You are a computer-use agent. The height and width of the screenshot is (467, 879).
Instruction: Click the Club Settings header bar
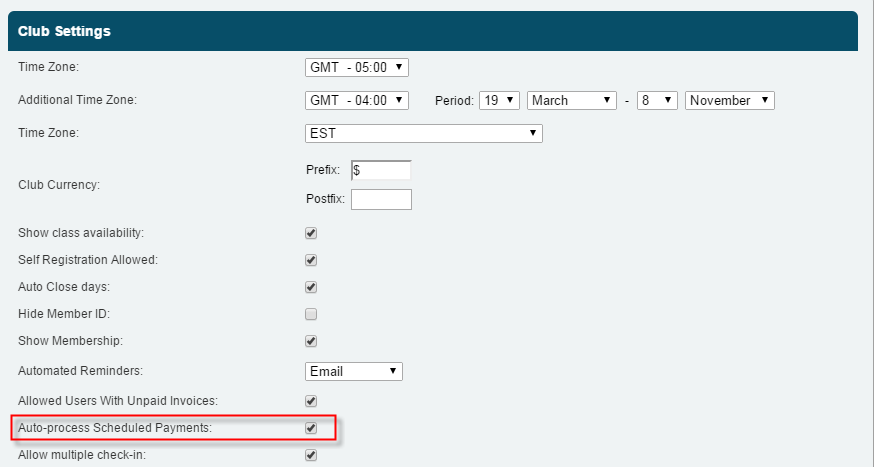432,31
